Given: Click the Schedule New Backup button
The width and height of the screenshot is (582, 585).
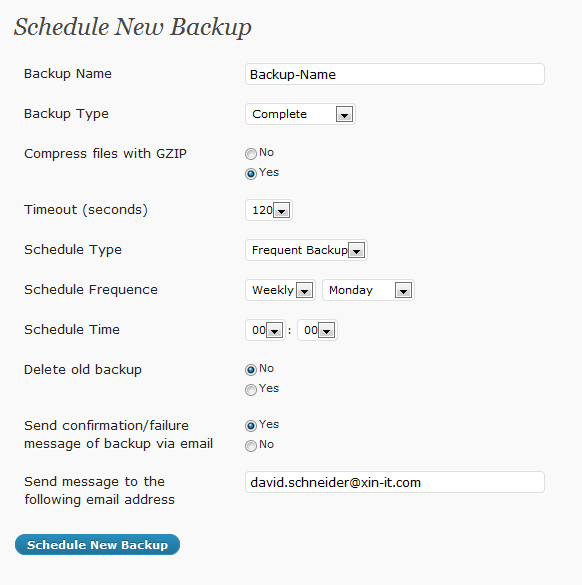Looking at the screenshot, I should 97,545.
